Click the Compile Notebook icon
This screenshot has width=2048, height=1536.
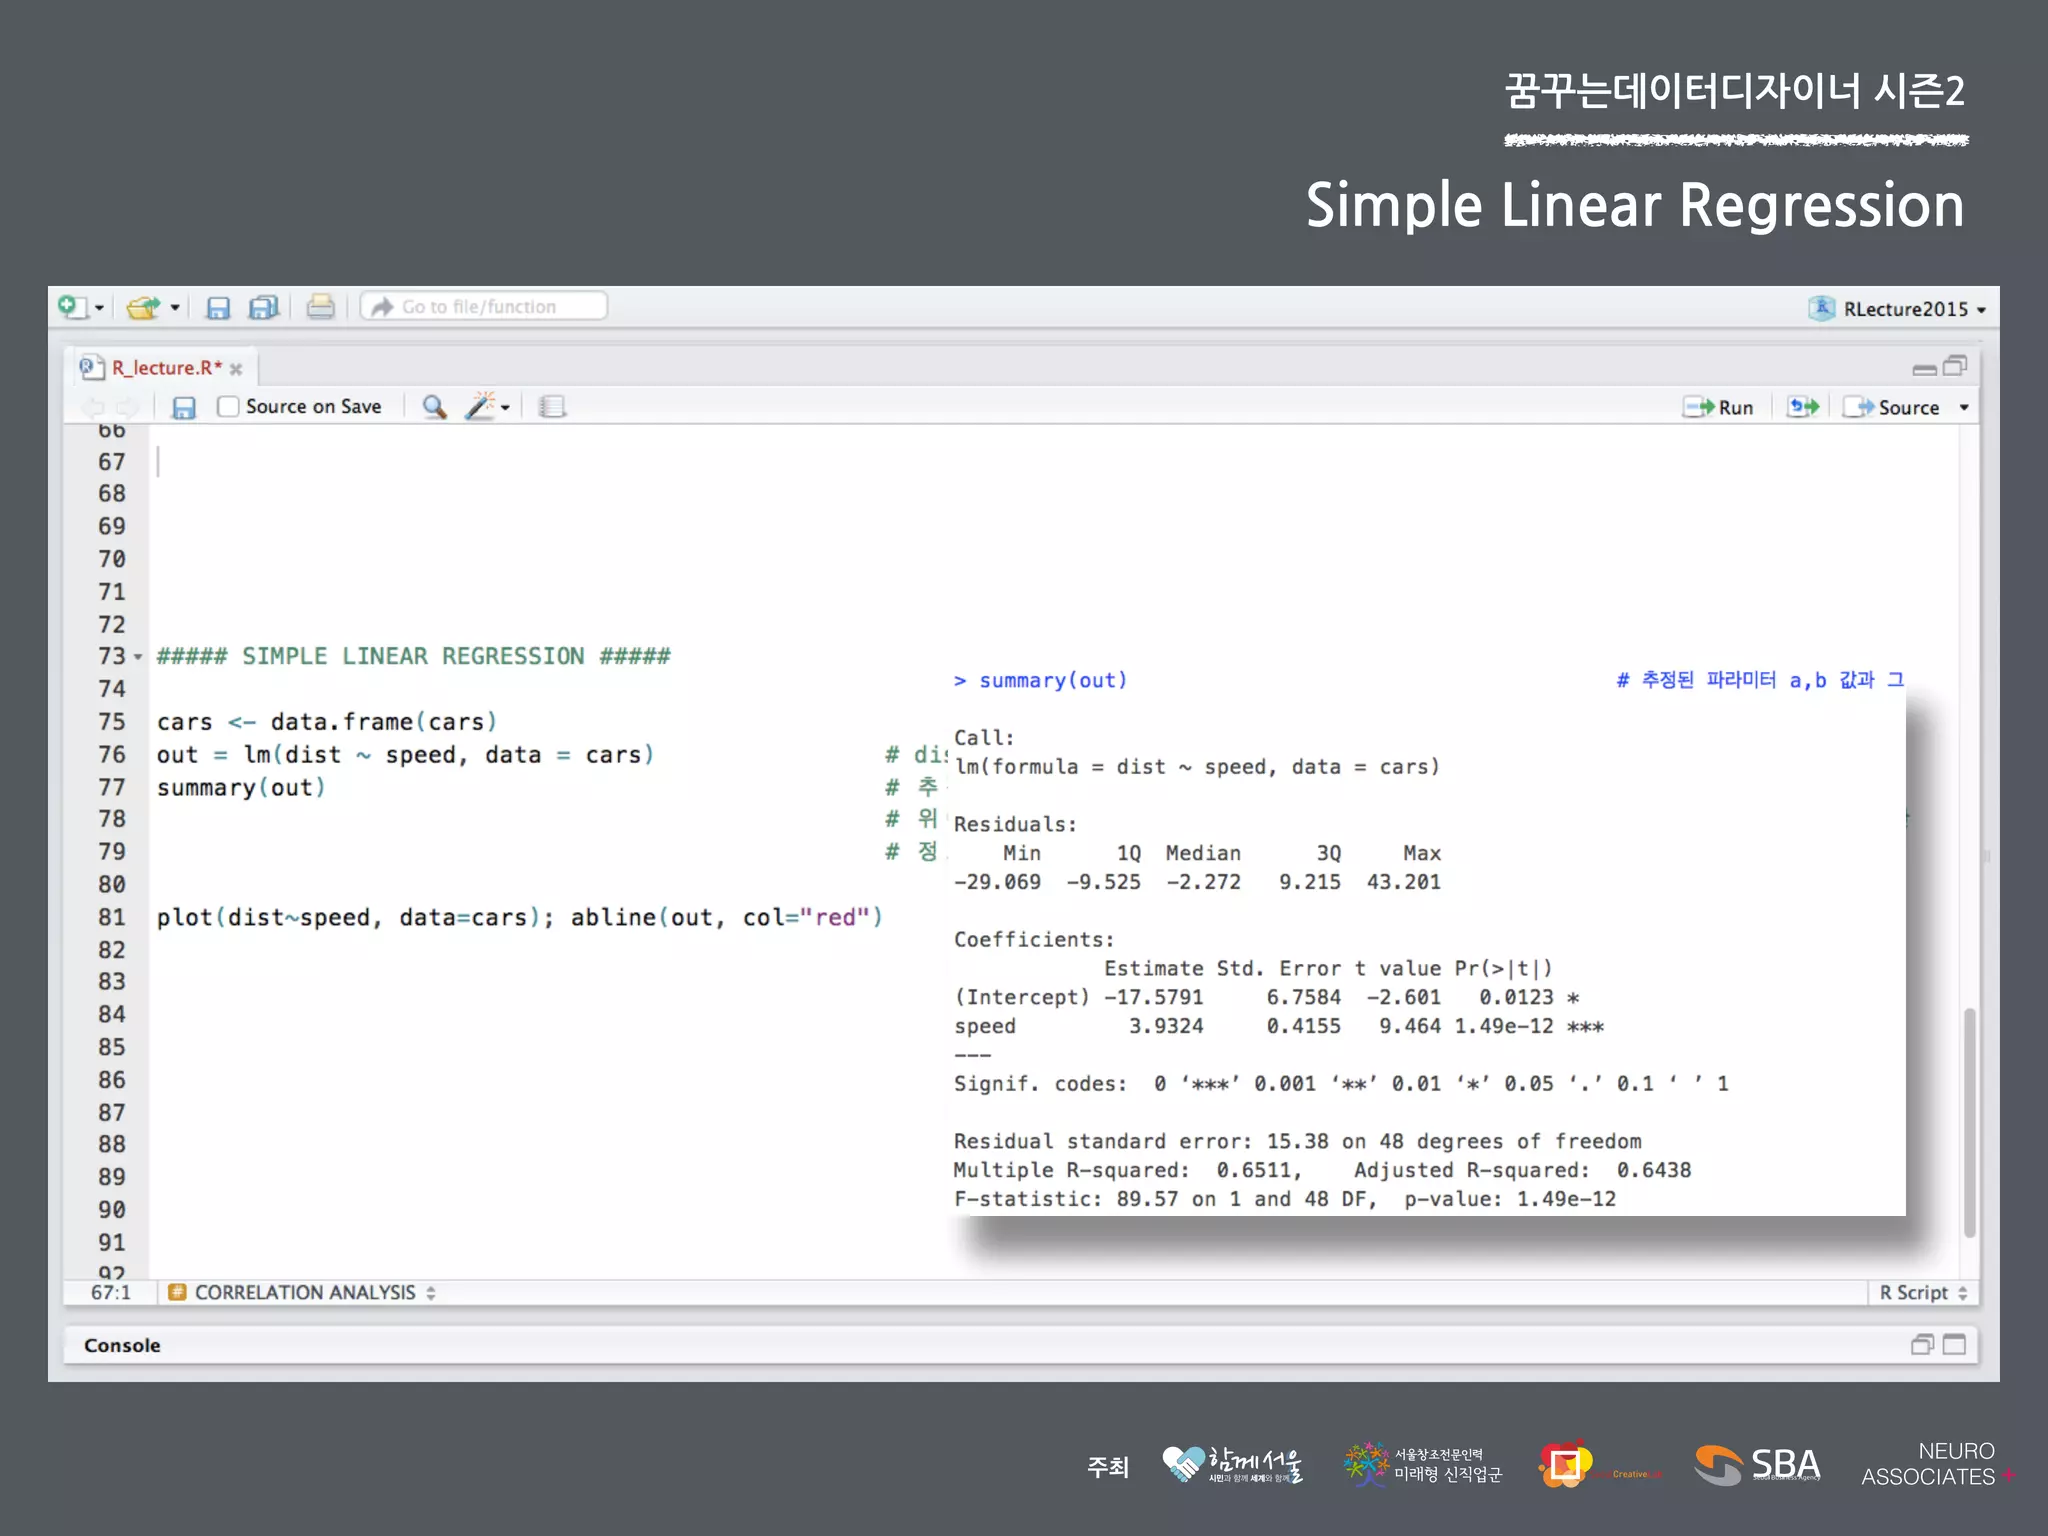pos(552,407)
